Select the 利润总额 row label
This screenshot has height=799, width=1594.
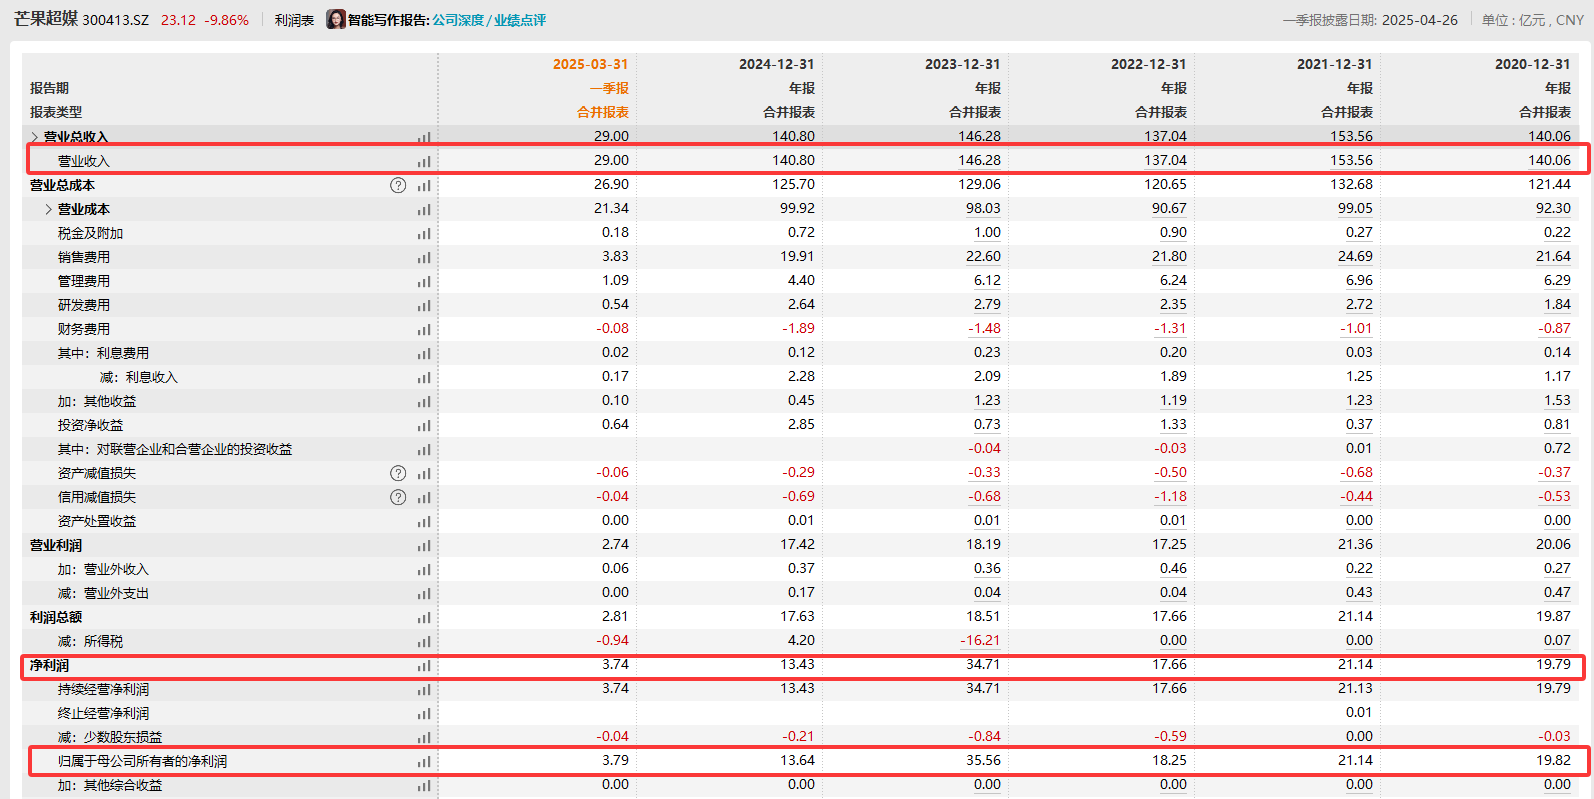(56, 617)
